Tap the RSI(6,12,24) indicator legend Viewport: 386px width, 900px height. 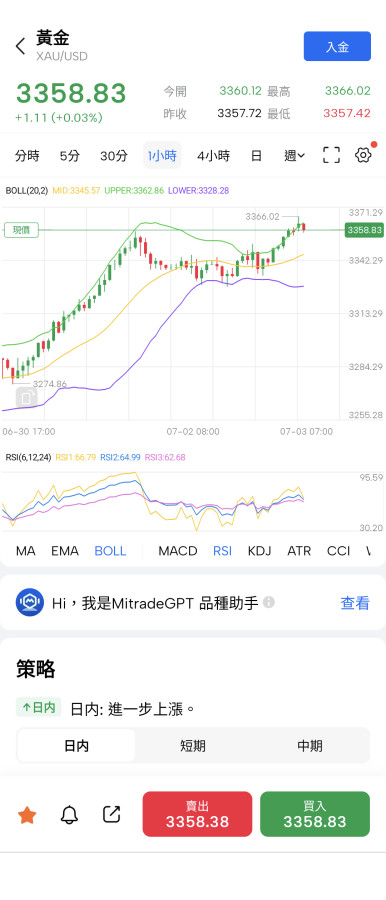[28, 457]
